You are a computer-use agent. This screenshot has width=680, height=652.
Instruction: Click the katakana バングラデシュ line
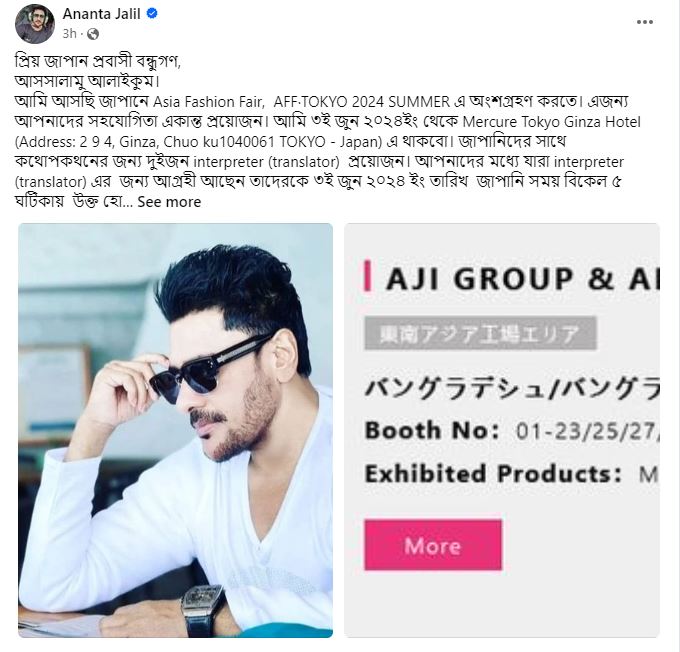point(512,387)
